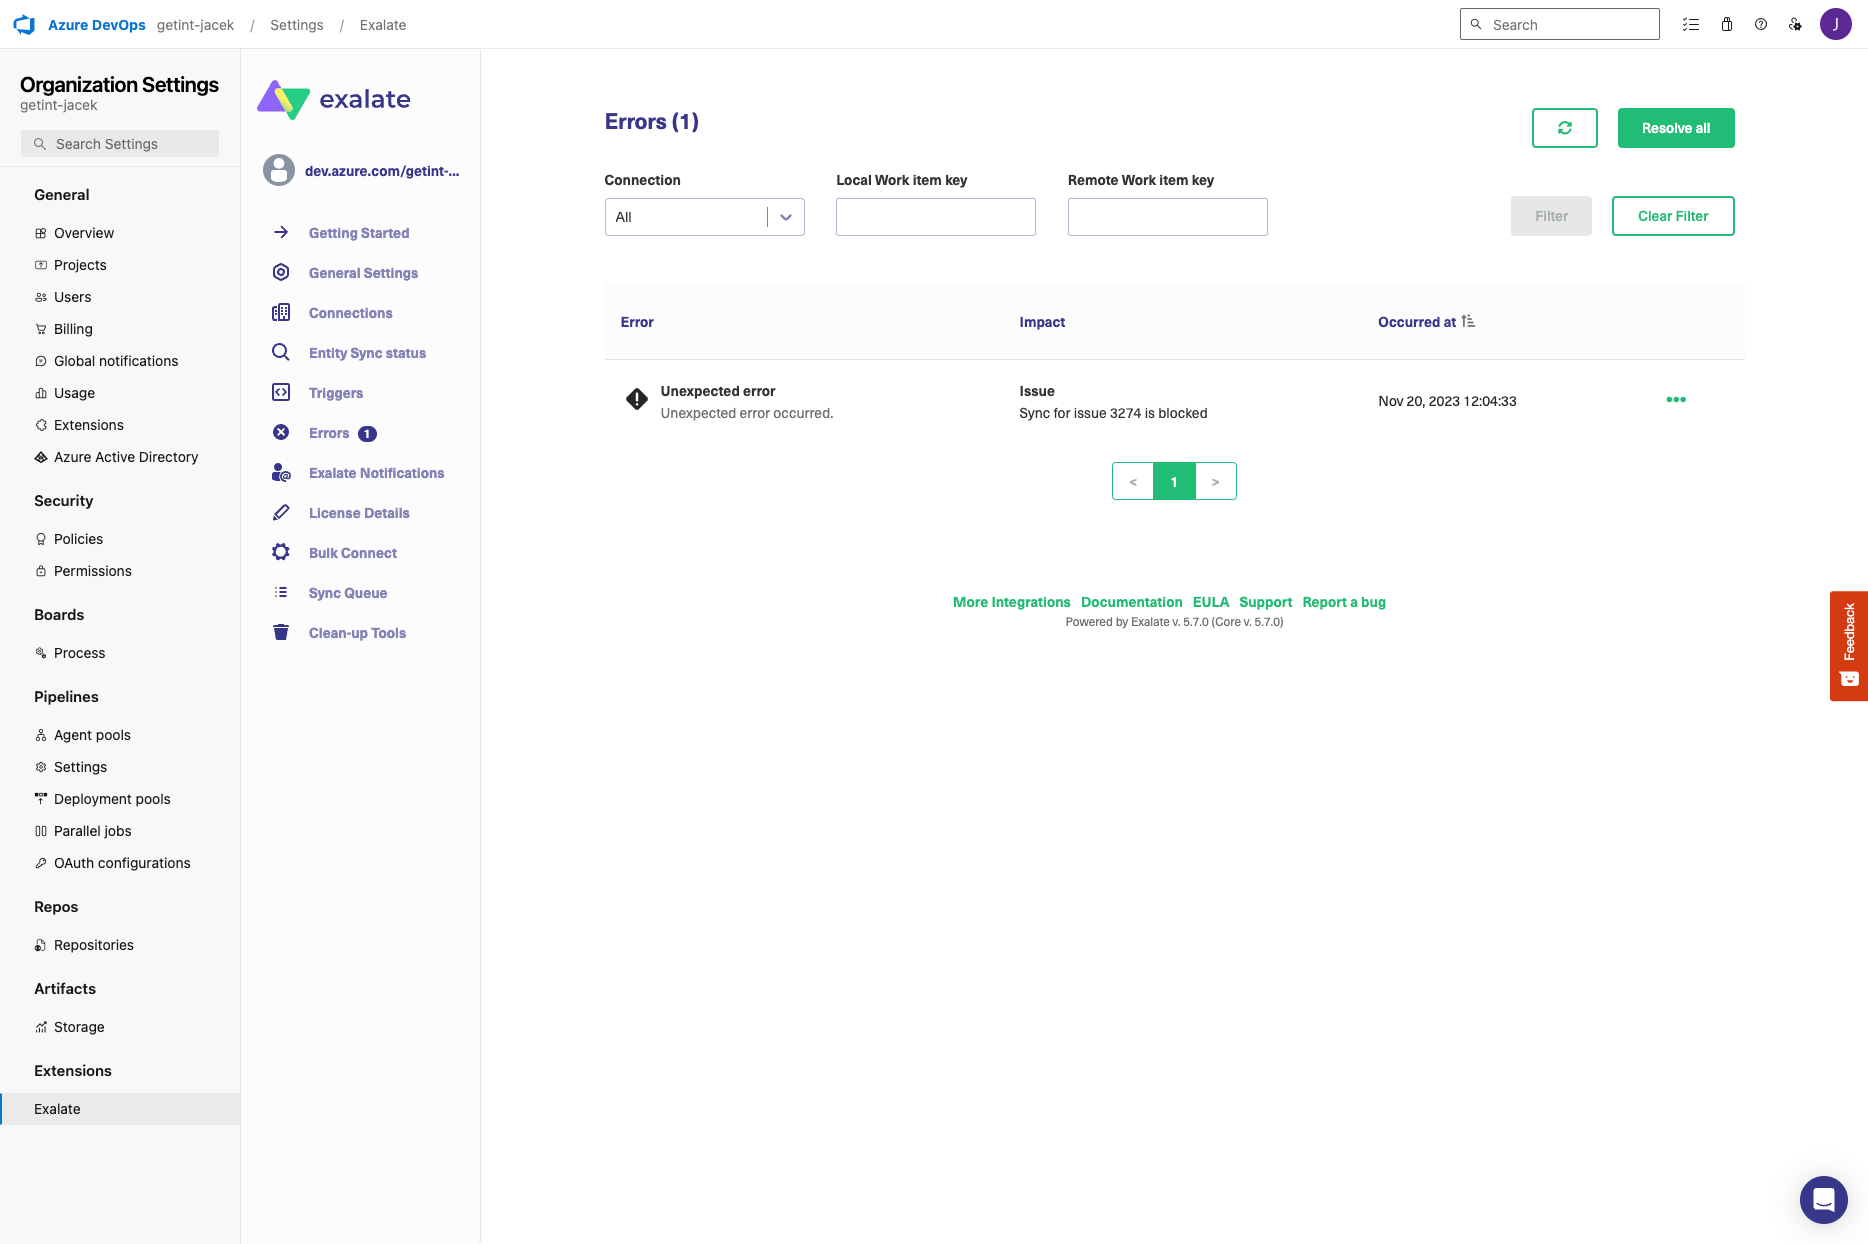Screen dimensions: 1868x1244
Task: Open the J user avatar menu
Action: point(1836,24)
